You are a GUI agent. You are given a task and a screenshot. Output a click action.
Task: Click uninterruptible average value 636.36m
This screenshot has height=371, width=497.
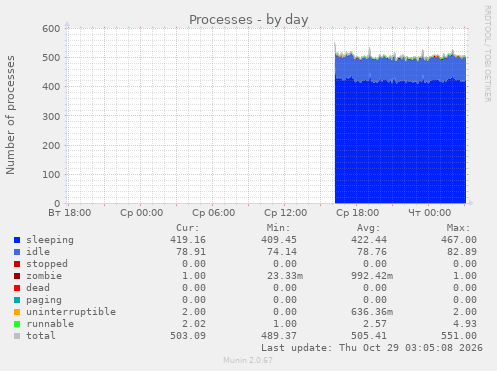[372, 312]
